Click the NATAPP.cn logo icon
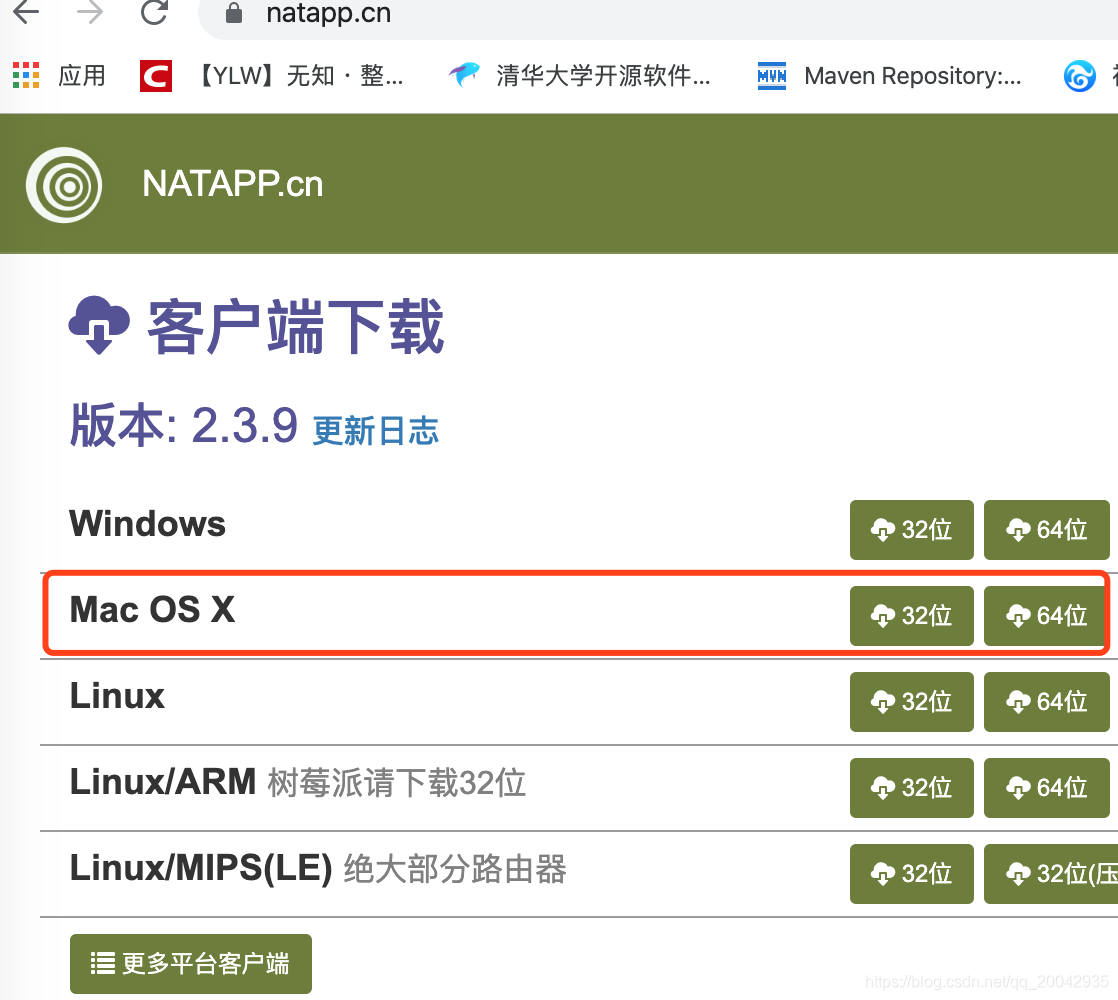 click(x=63, y=185)
